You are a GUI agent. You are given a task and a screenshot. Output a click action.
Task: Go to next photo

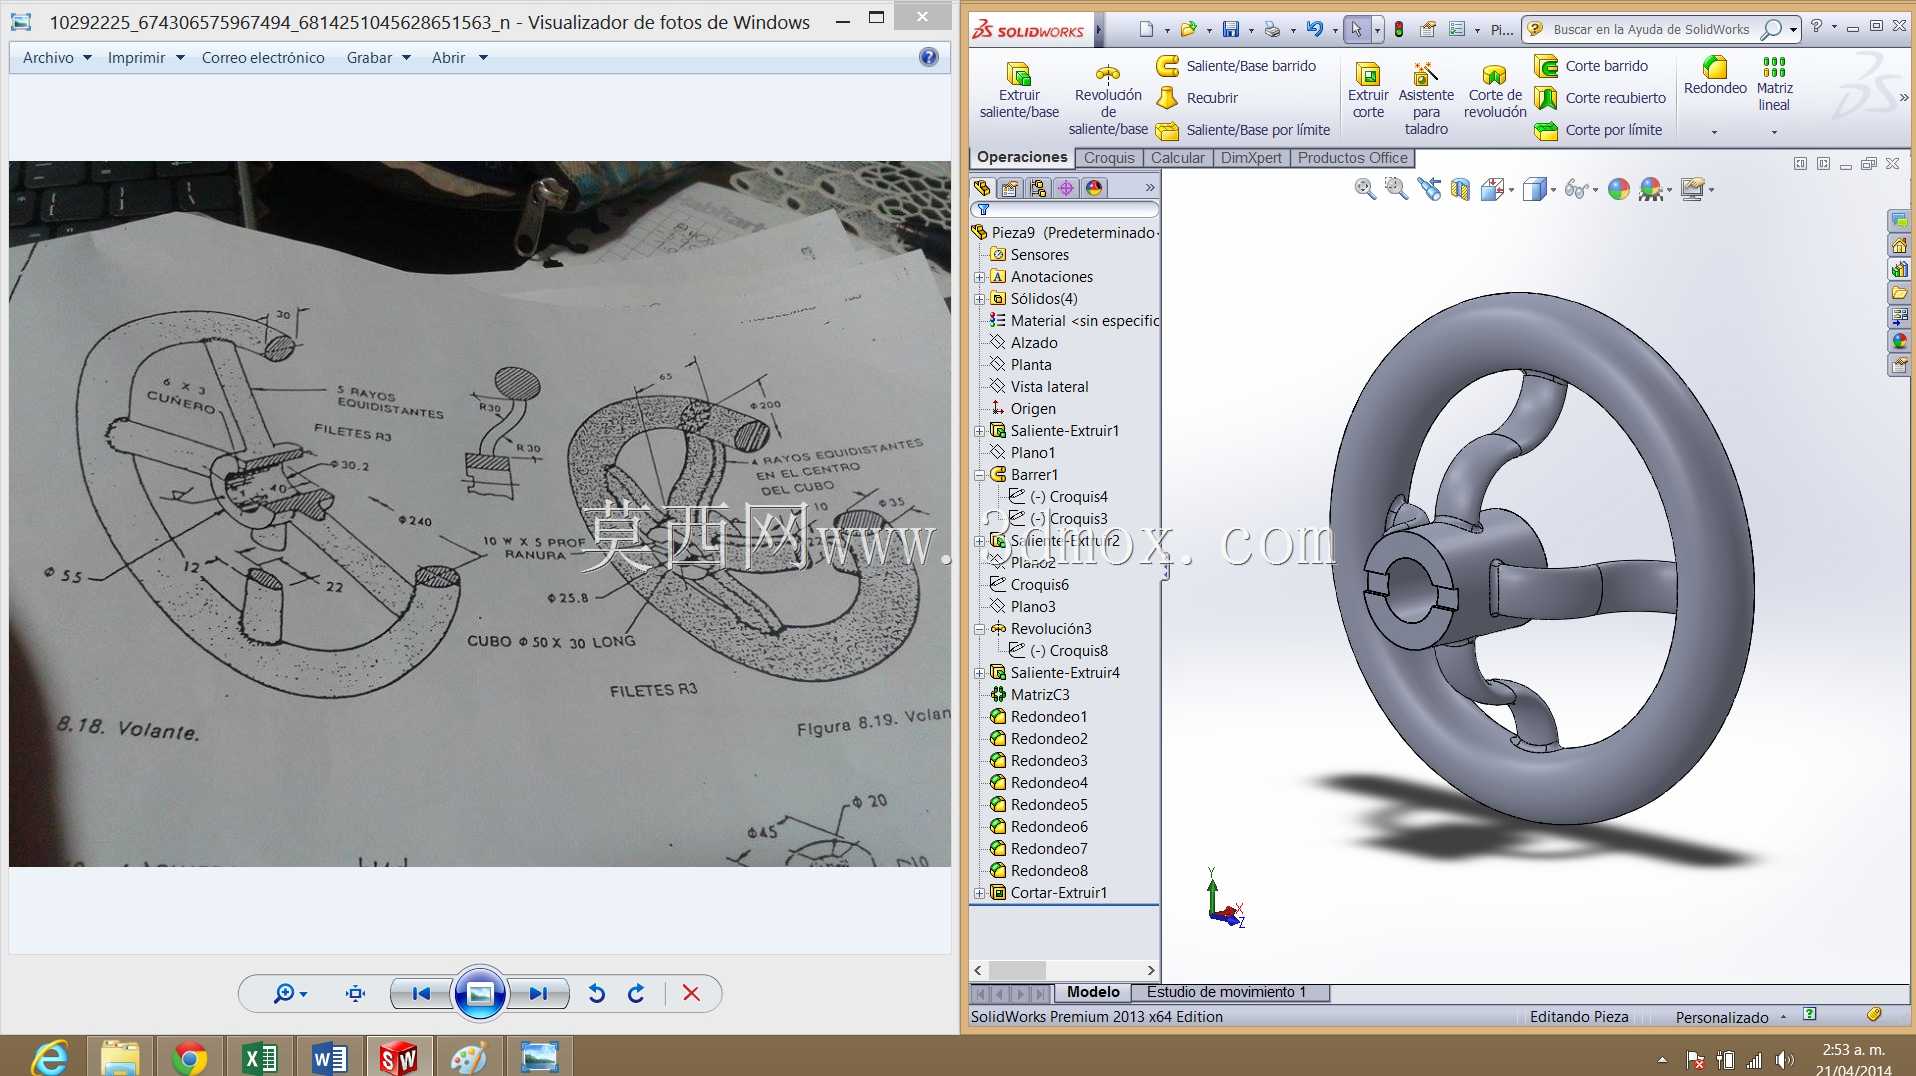coord(538,993)
